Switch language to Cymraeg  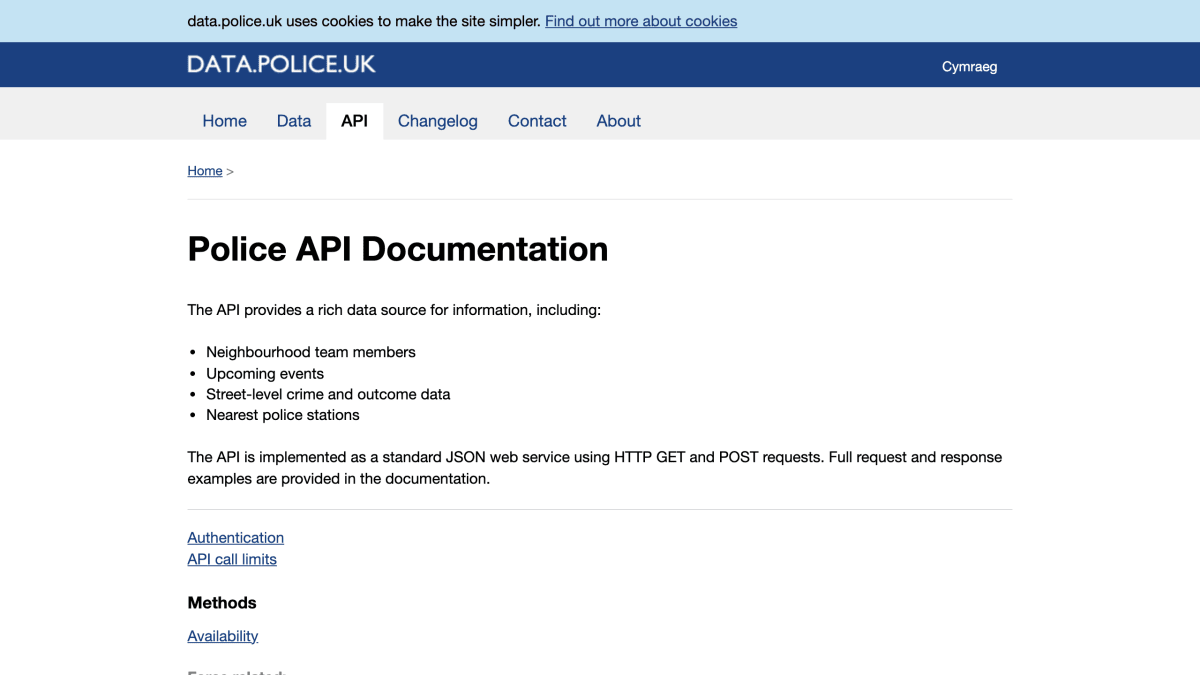(x=969, y=67)
